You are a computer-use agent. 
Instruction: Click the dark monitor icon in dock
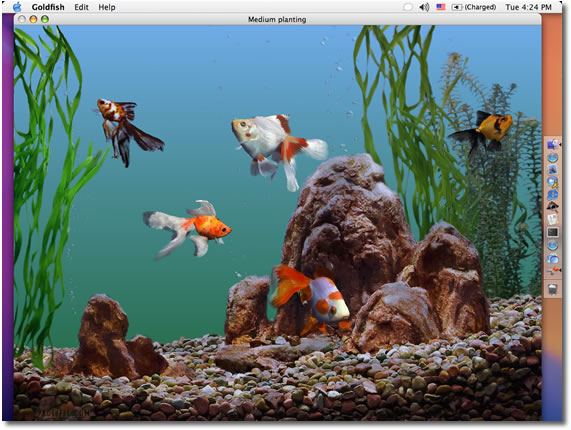tap(553, 232)
